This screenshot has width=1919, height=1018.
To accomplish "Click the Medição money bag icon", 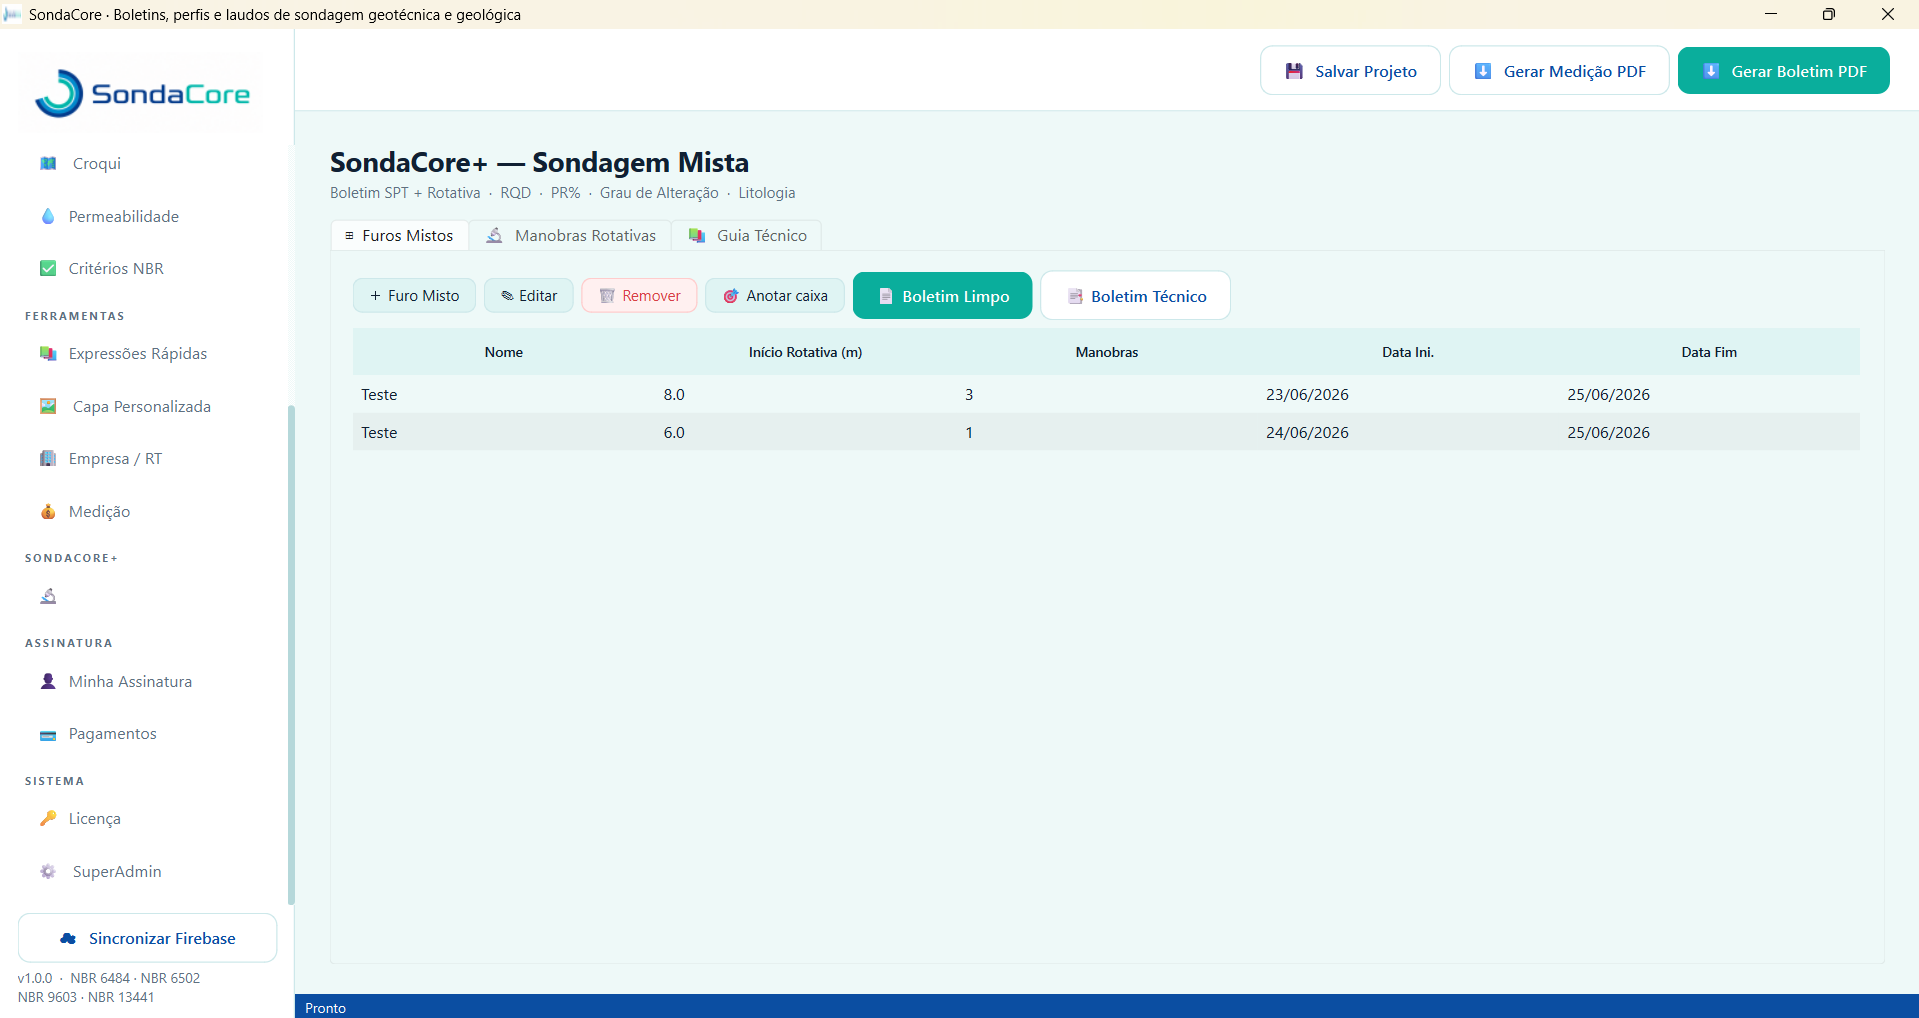I will (x=48, y=511).
